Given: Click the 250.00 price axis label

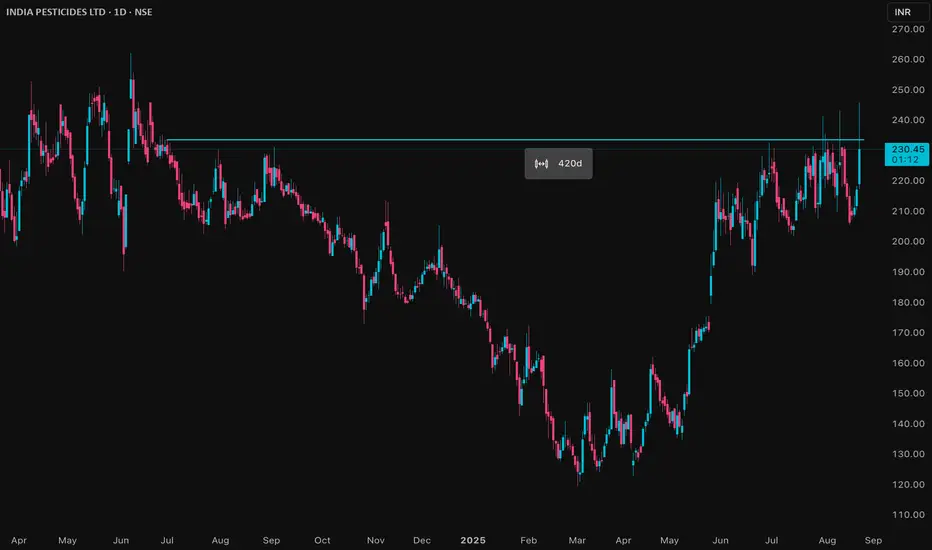Looking at the screenshot, I should pos(908,90).
